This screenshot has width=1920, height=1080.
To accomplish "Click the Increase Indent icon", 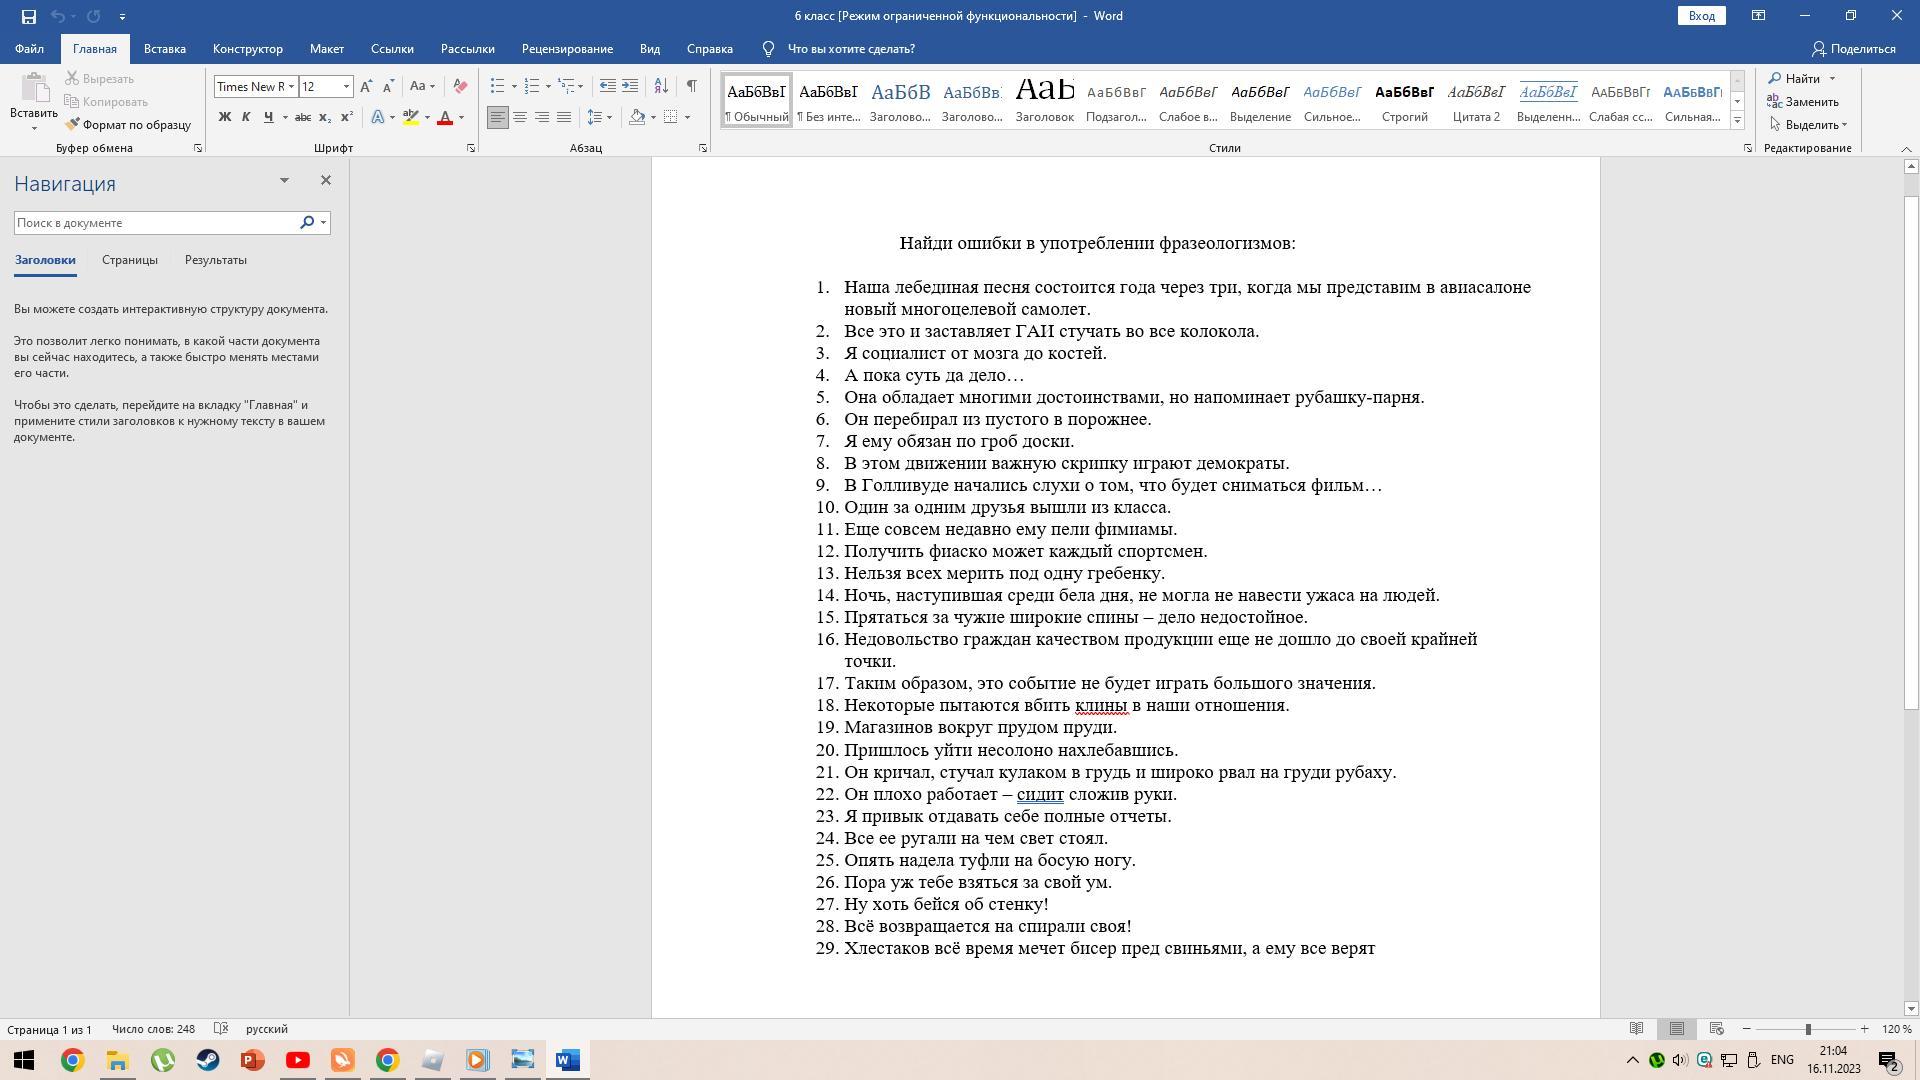I will [x=630, y=86].
